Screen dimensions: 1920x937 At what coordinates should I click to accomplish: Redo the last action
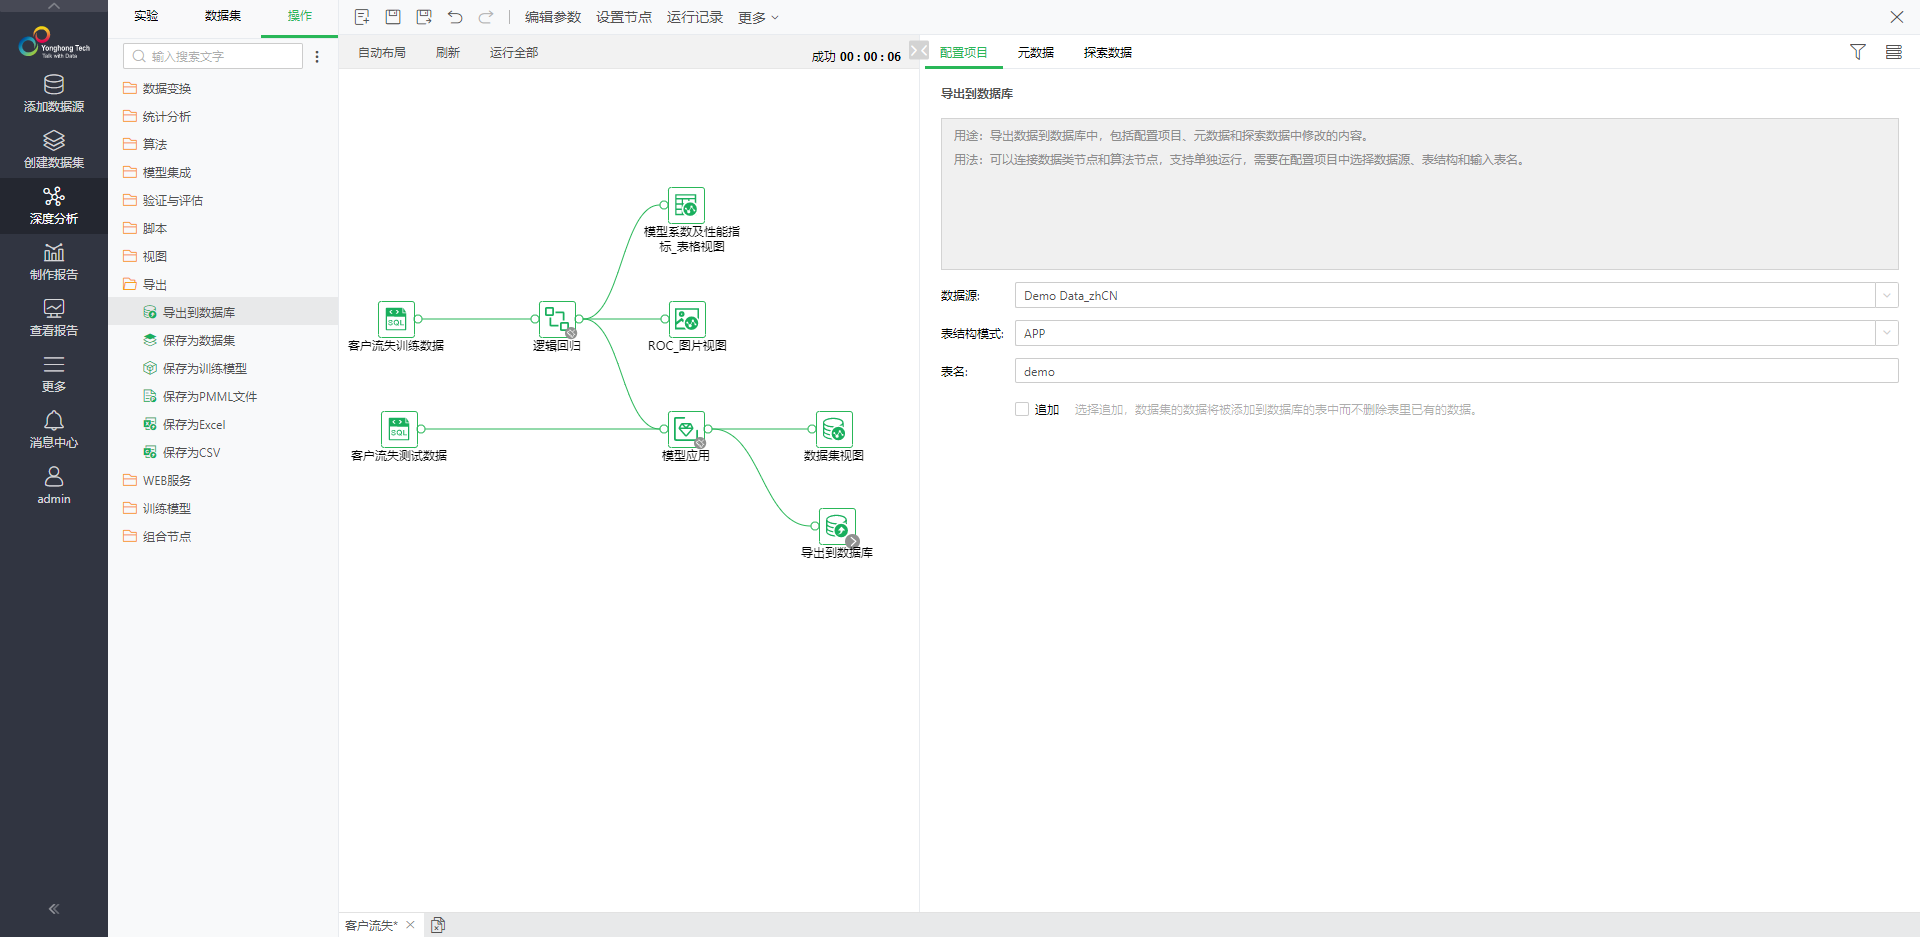[486, 17]
